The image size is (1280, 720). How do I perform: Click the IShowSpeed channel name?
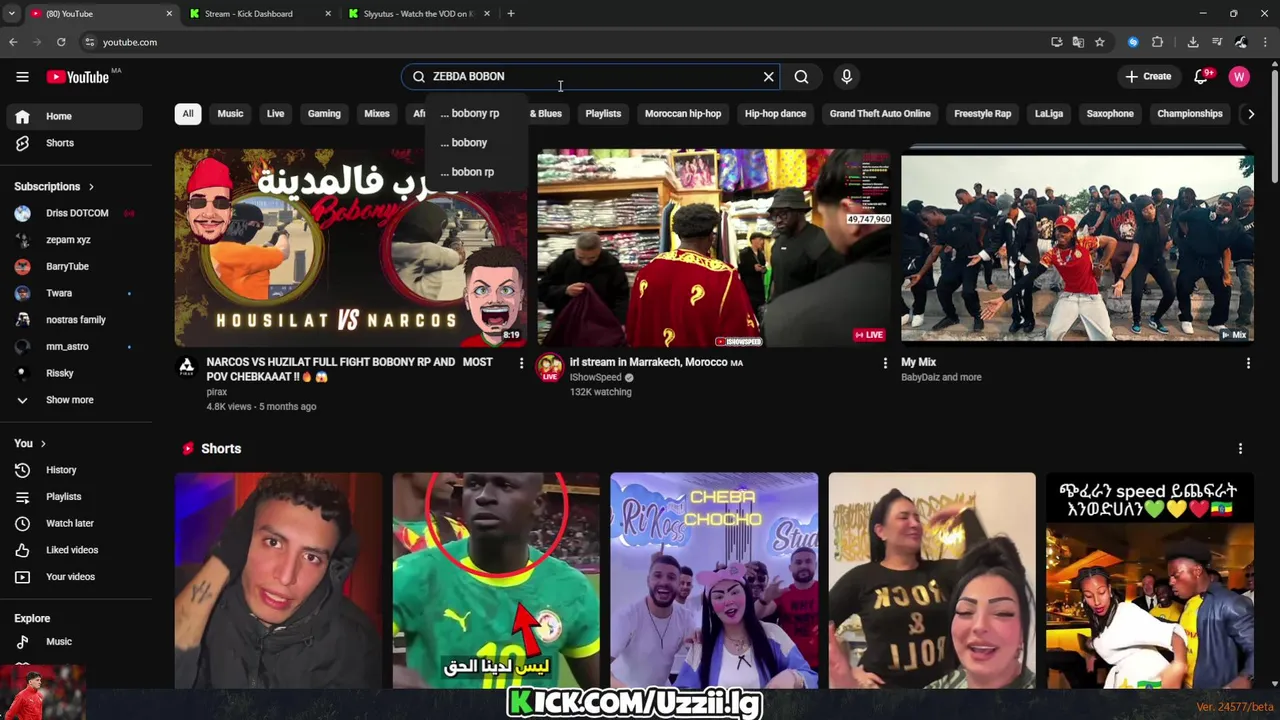(596, 378)
